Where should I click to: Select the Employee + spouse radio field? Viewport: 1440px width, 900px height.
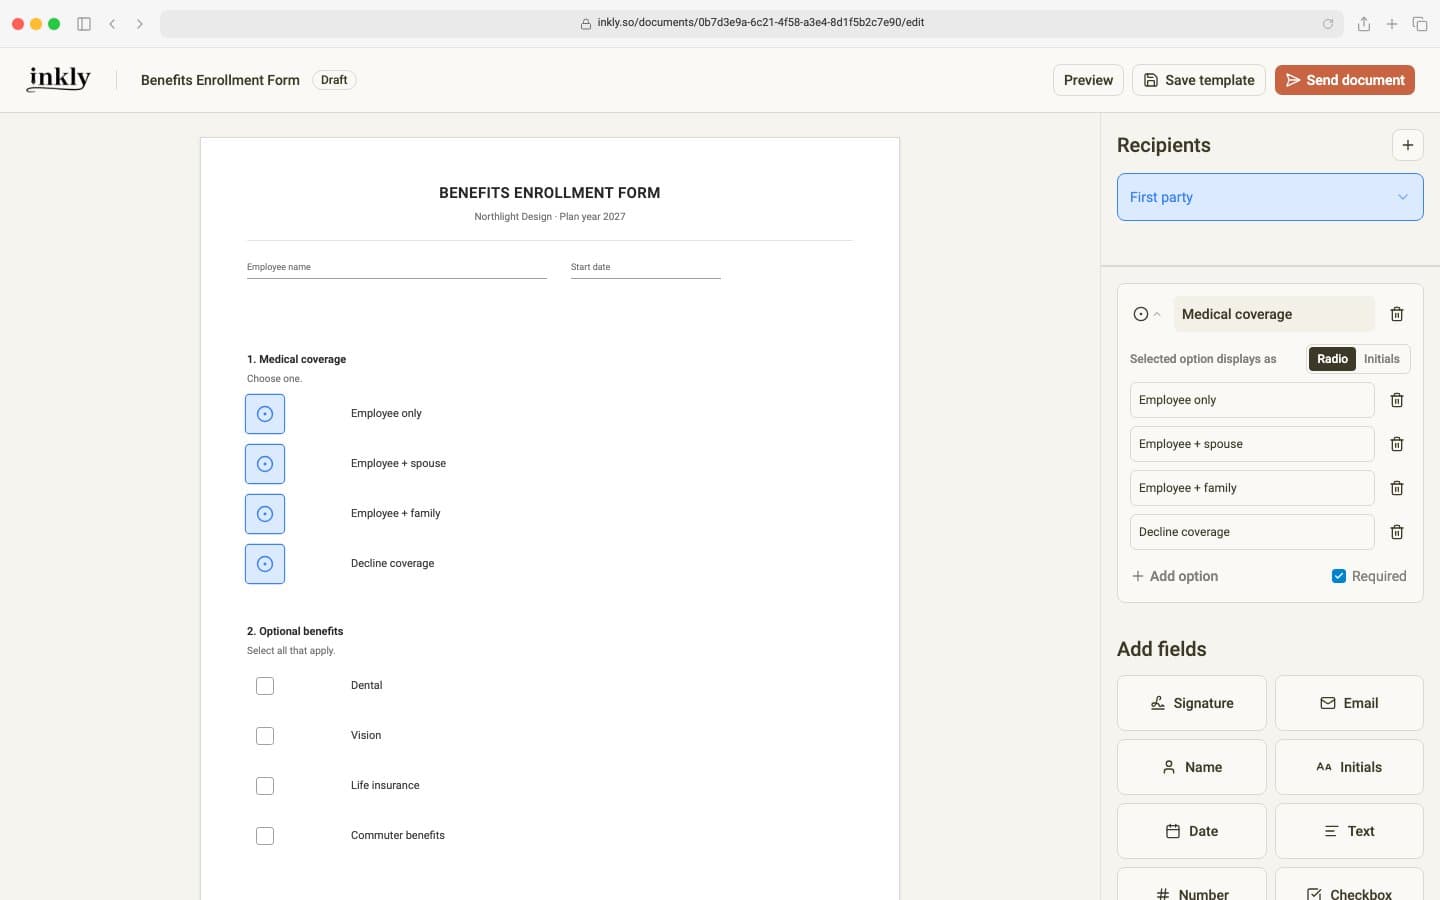(265, 464)
